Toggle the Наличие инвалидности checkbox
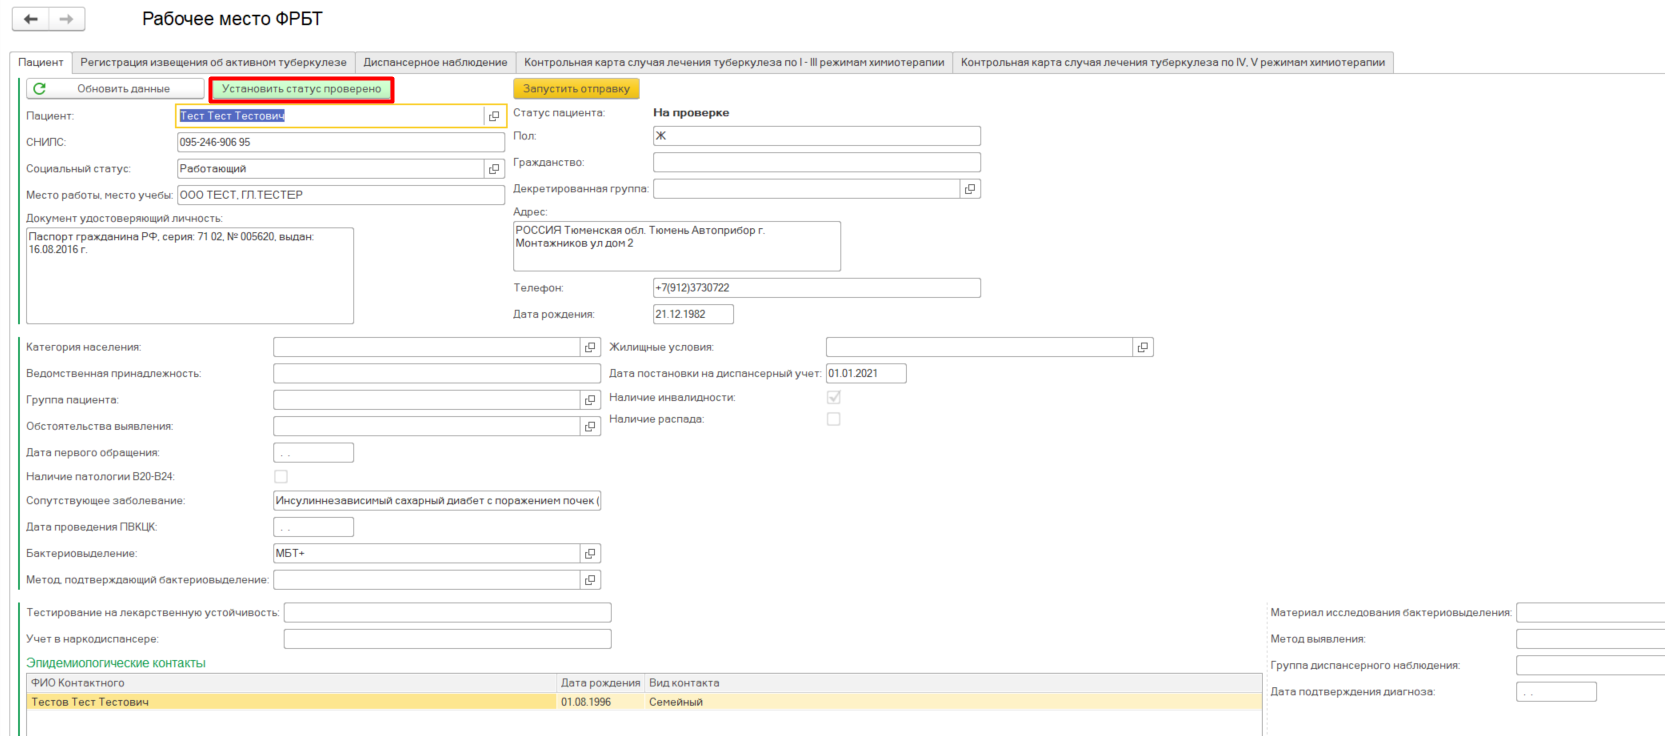Image resolution: width=1665 pixels, height=736 pixels. (834, 397)
